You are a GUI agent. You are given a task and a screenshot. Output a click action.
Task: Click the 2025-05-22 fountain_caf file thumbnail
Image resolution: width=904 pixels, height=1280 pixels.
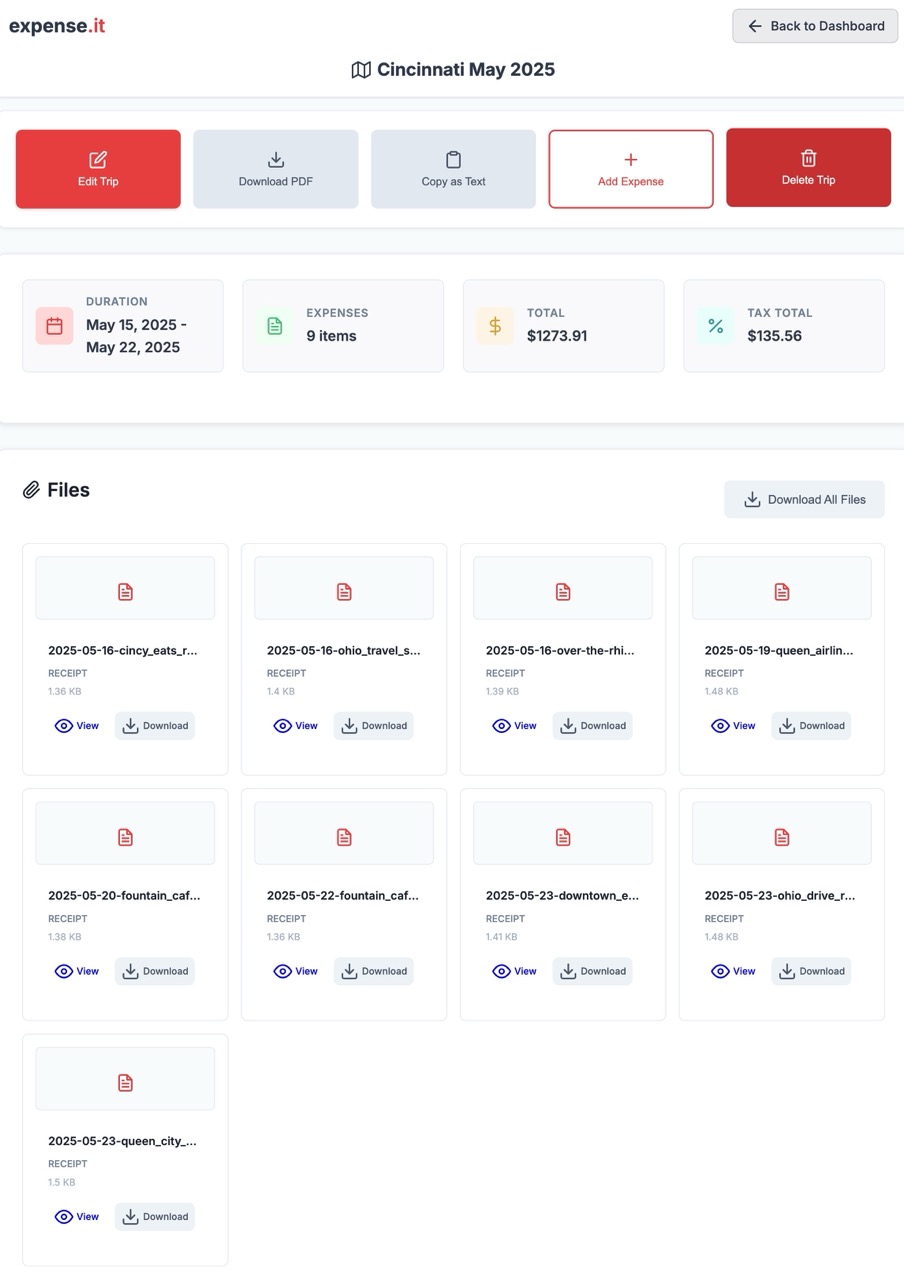[344, 833]
